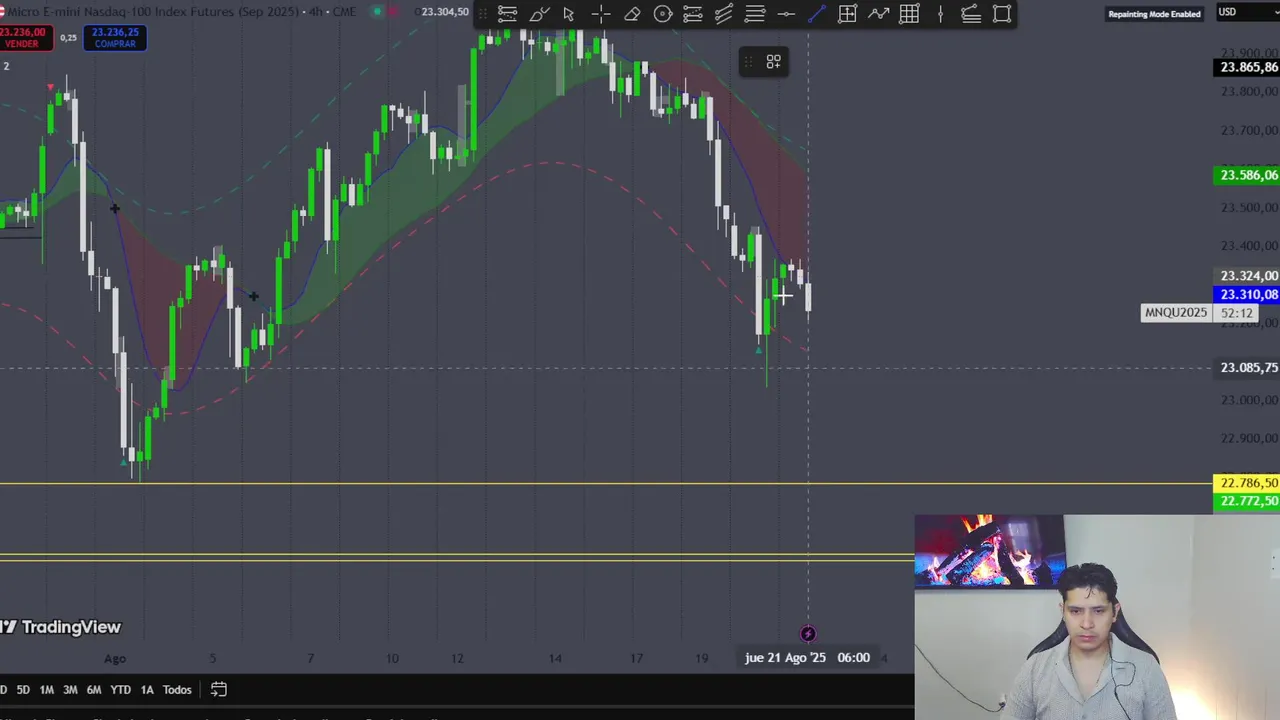
Task: Click the COMPRAR buy button
Action: [x=115, y=38]
